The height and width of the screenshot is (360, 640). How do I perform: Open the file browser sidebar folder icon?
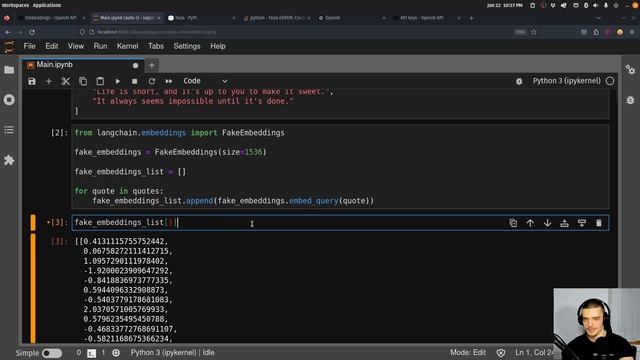click(x=9, y=70)
